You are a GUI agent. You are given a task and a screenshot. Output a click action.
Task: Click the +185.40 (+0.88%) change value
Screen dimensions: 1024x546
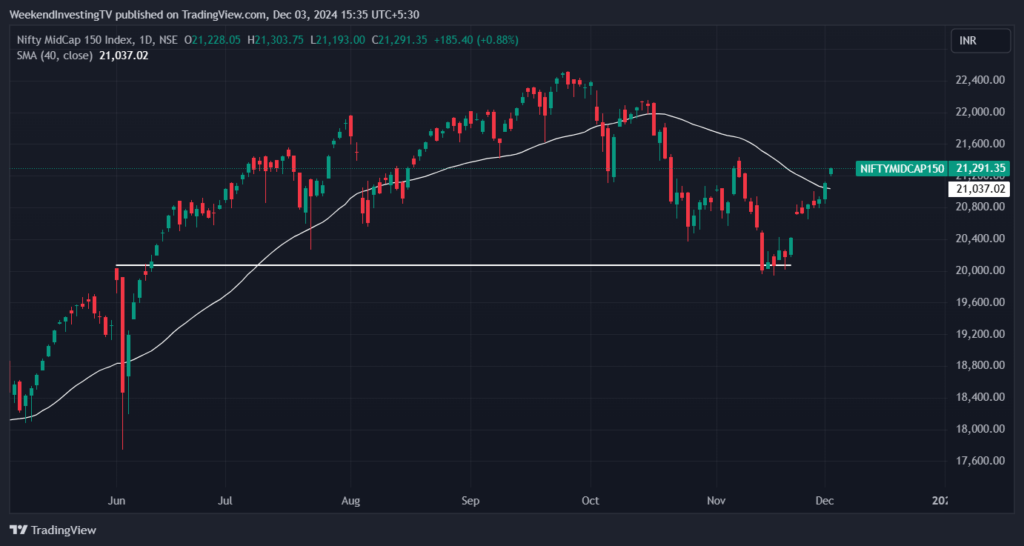click(475, 40)
